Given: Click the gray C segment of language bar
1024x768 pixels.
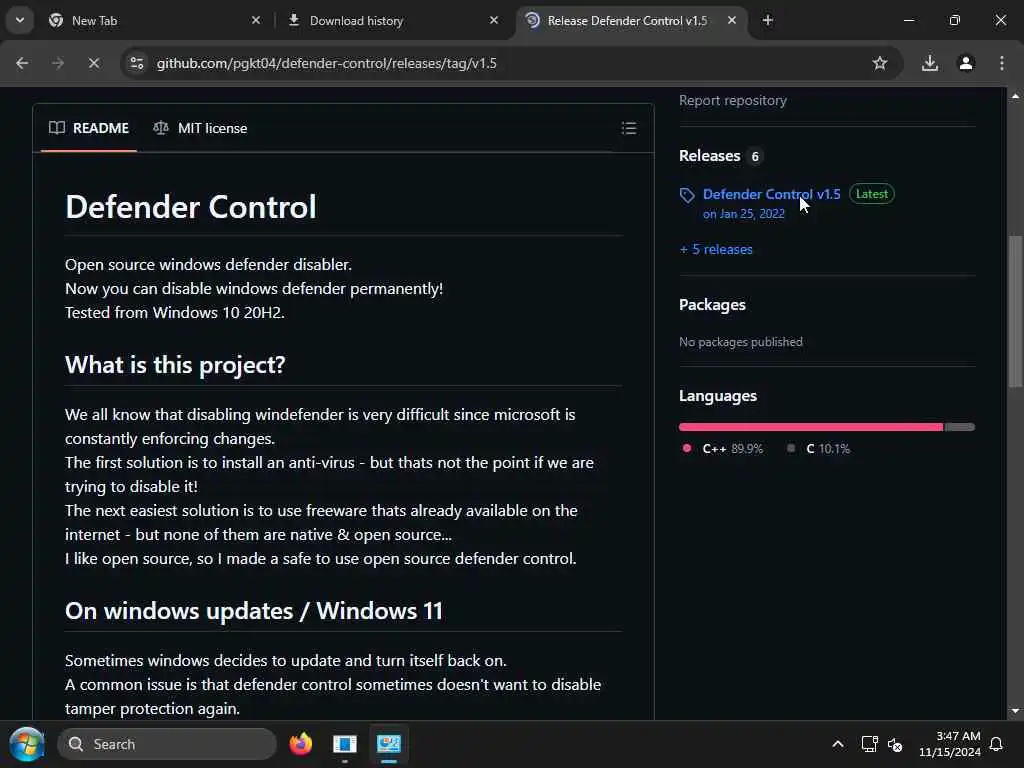Looking at the screenshot, I should pos(960,427).
